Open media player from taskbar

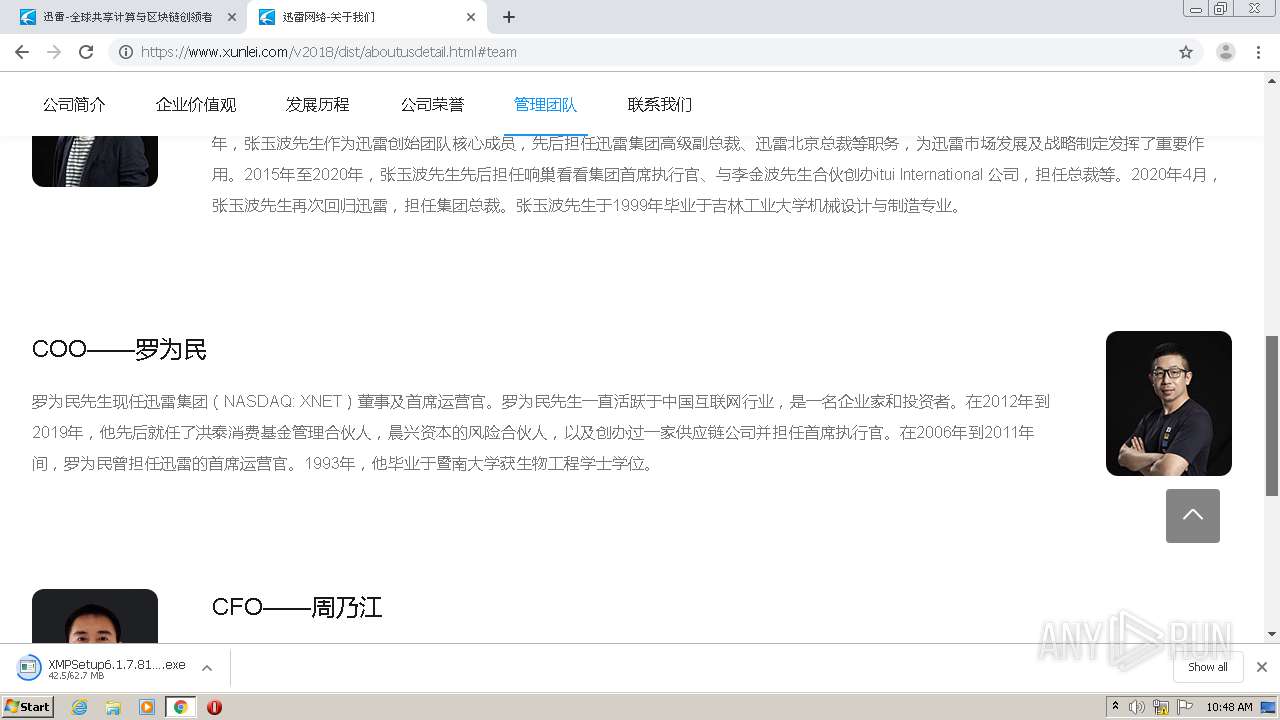point(147,707)
